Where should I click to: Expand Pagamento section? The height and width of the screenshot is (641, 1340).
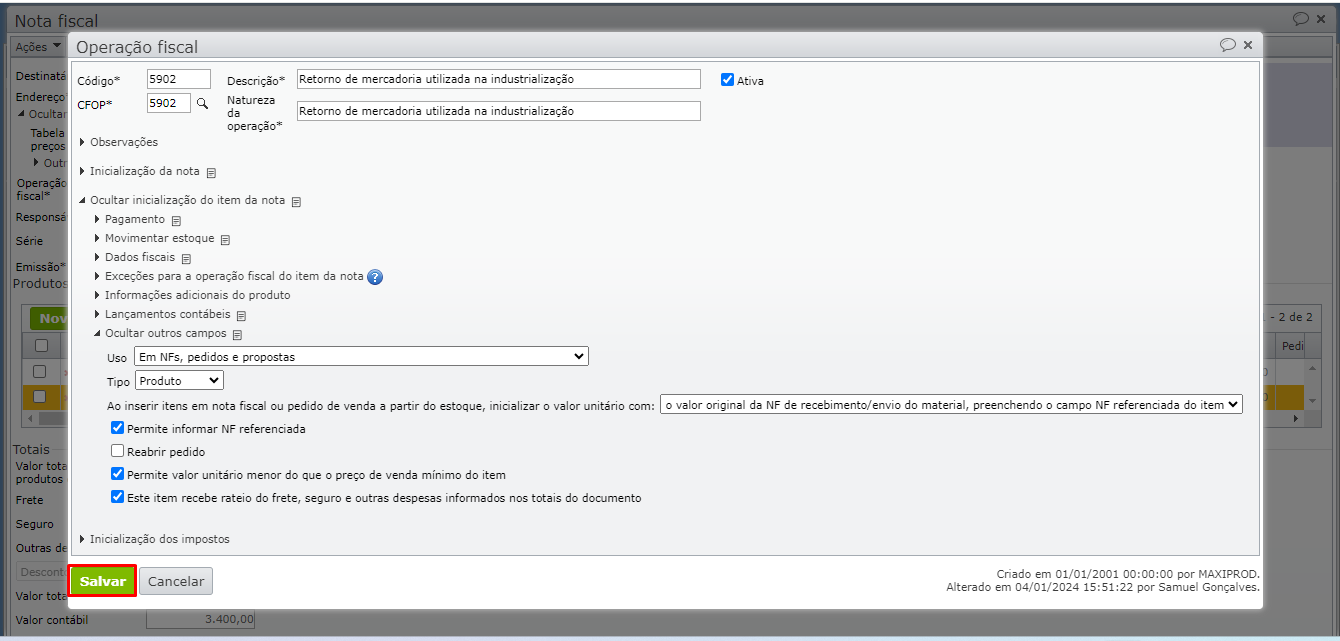(x=129, y=219)
